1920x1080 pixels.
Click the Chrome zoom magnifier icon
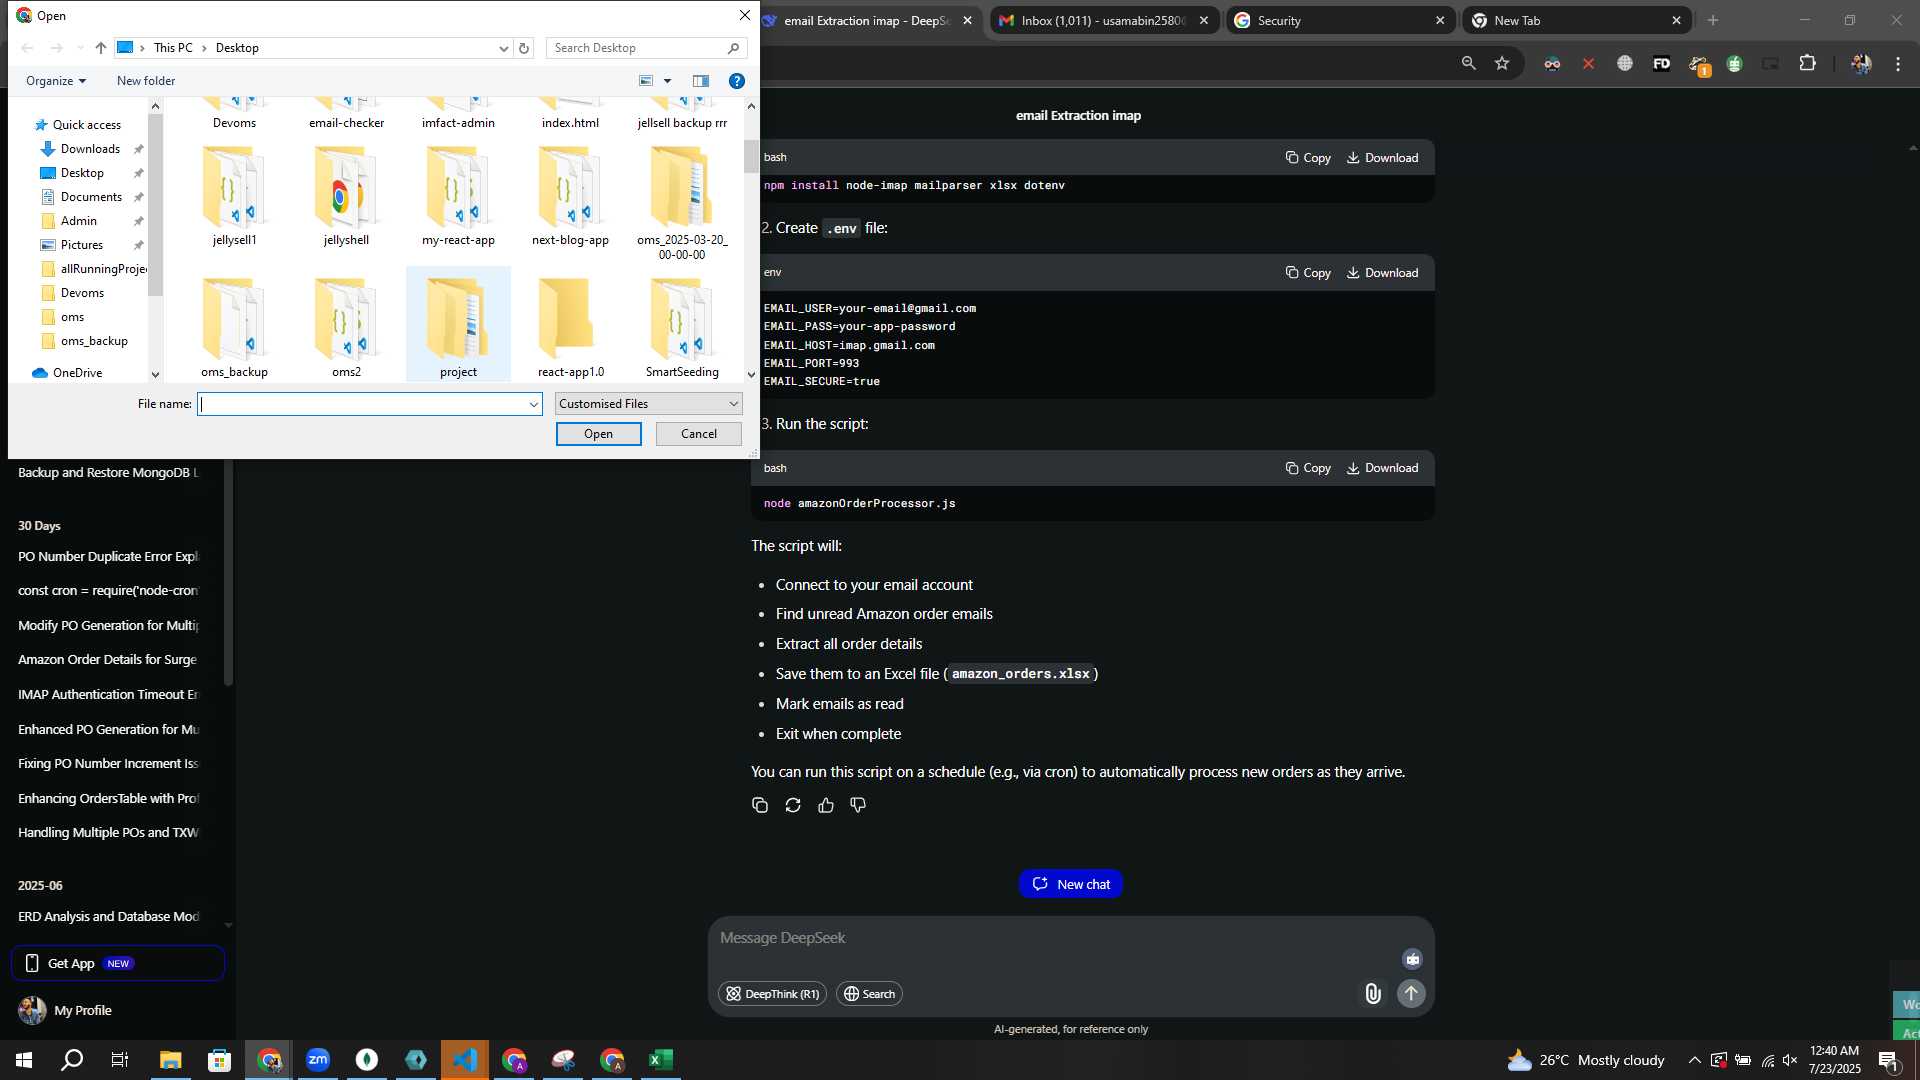(x=1468, y=63)
